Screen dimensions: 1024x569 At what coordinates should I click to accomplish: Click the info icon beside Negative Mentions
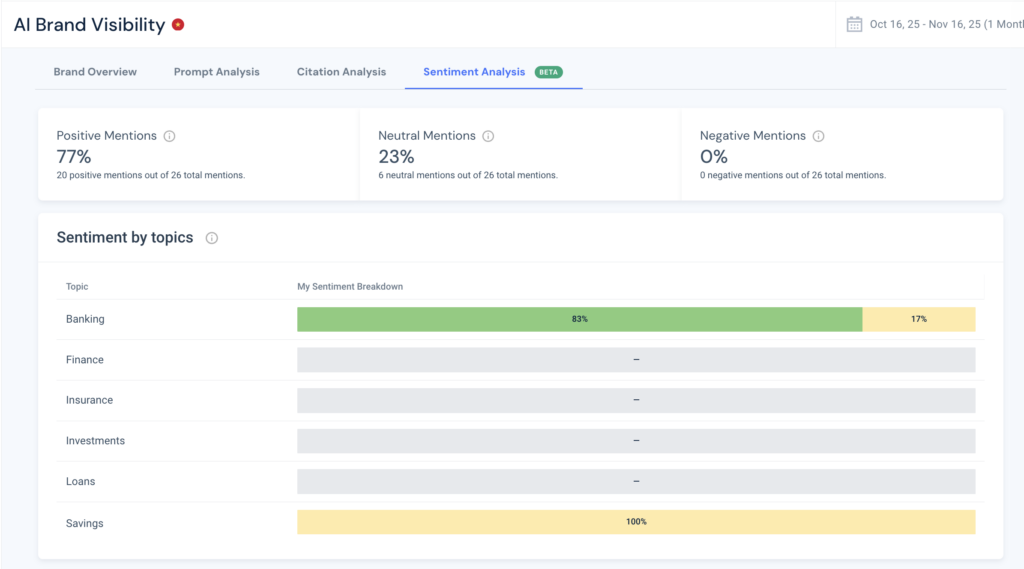[x=818, y=136]
